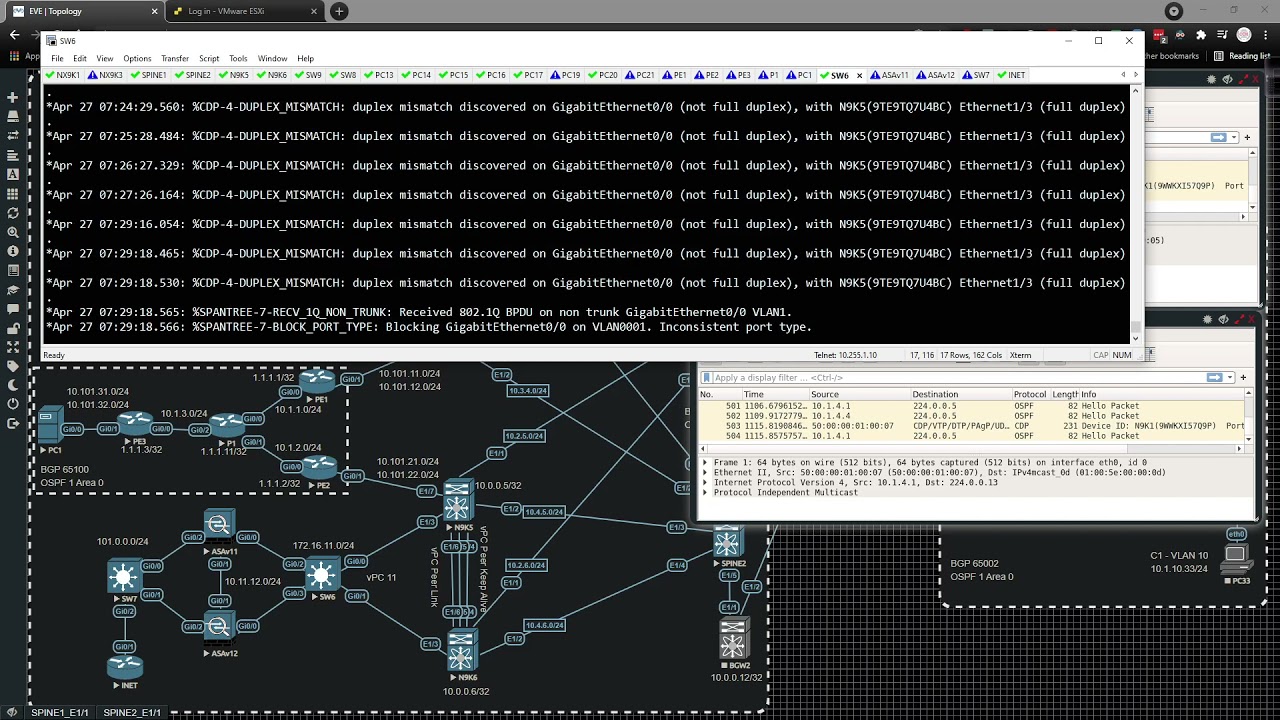Click the browser profile avatar
The height and width of the screenshot is (720, 1280).
pyautogui.click(x=1244, y=35)
